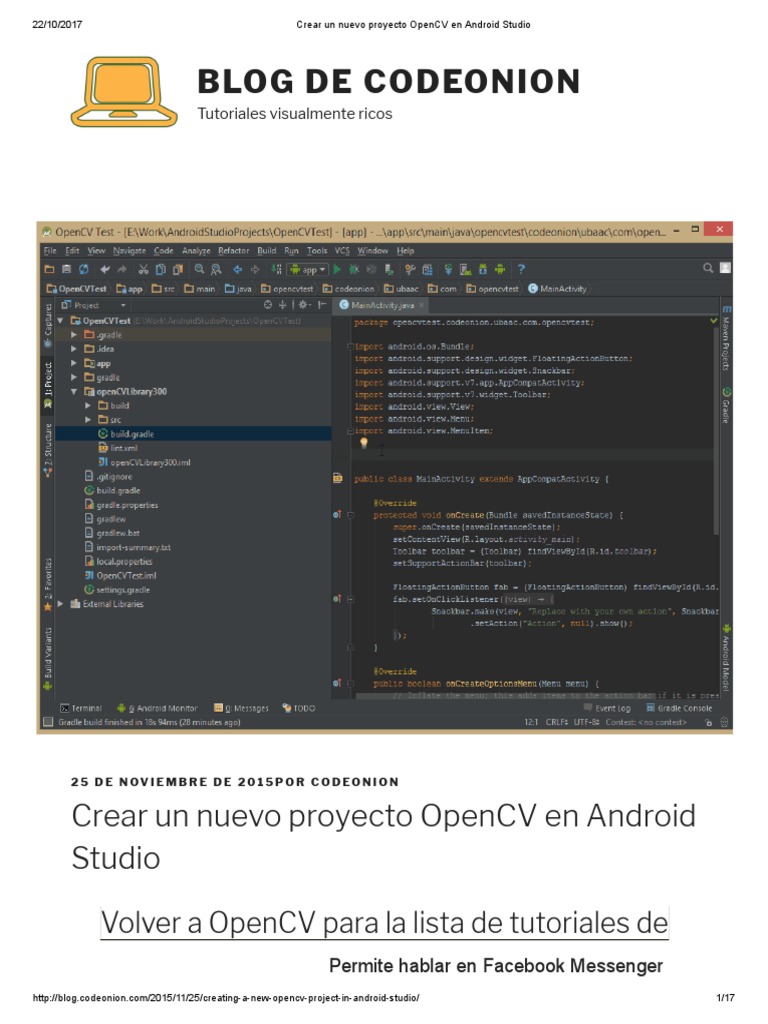Collapse the OpenCVTest root node
This screenshot has width=768, height=1024.
click(x=61, y=321)
